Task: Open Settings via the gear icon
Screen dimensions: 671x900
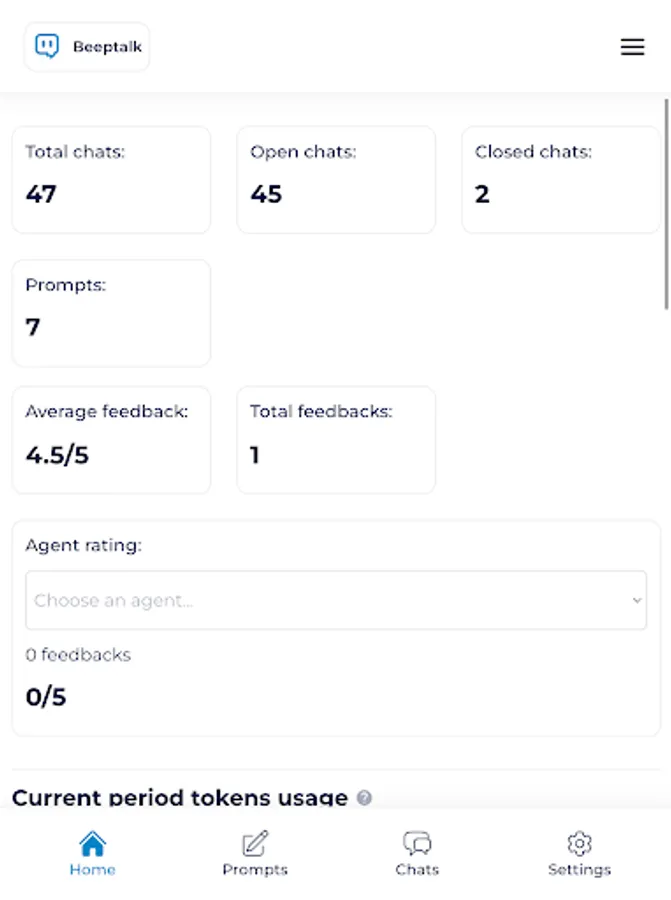Action: point(579,843)
